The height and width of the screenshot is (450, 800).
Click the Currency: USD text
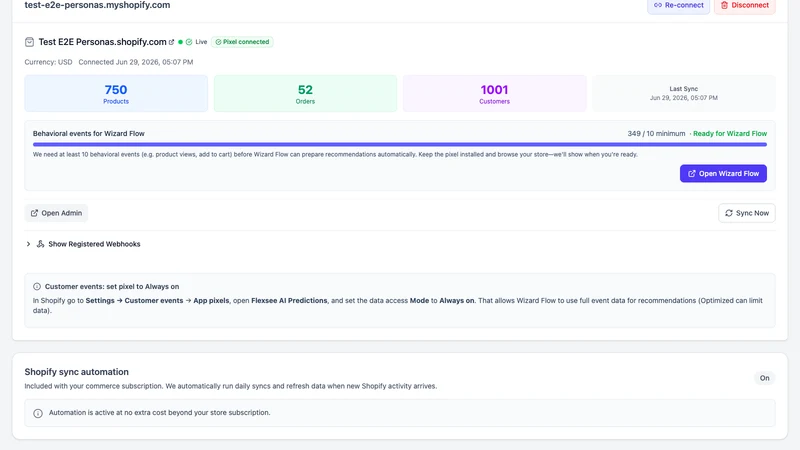tap(48, 62)
